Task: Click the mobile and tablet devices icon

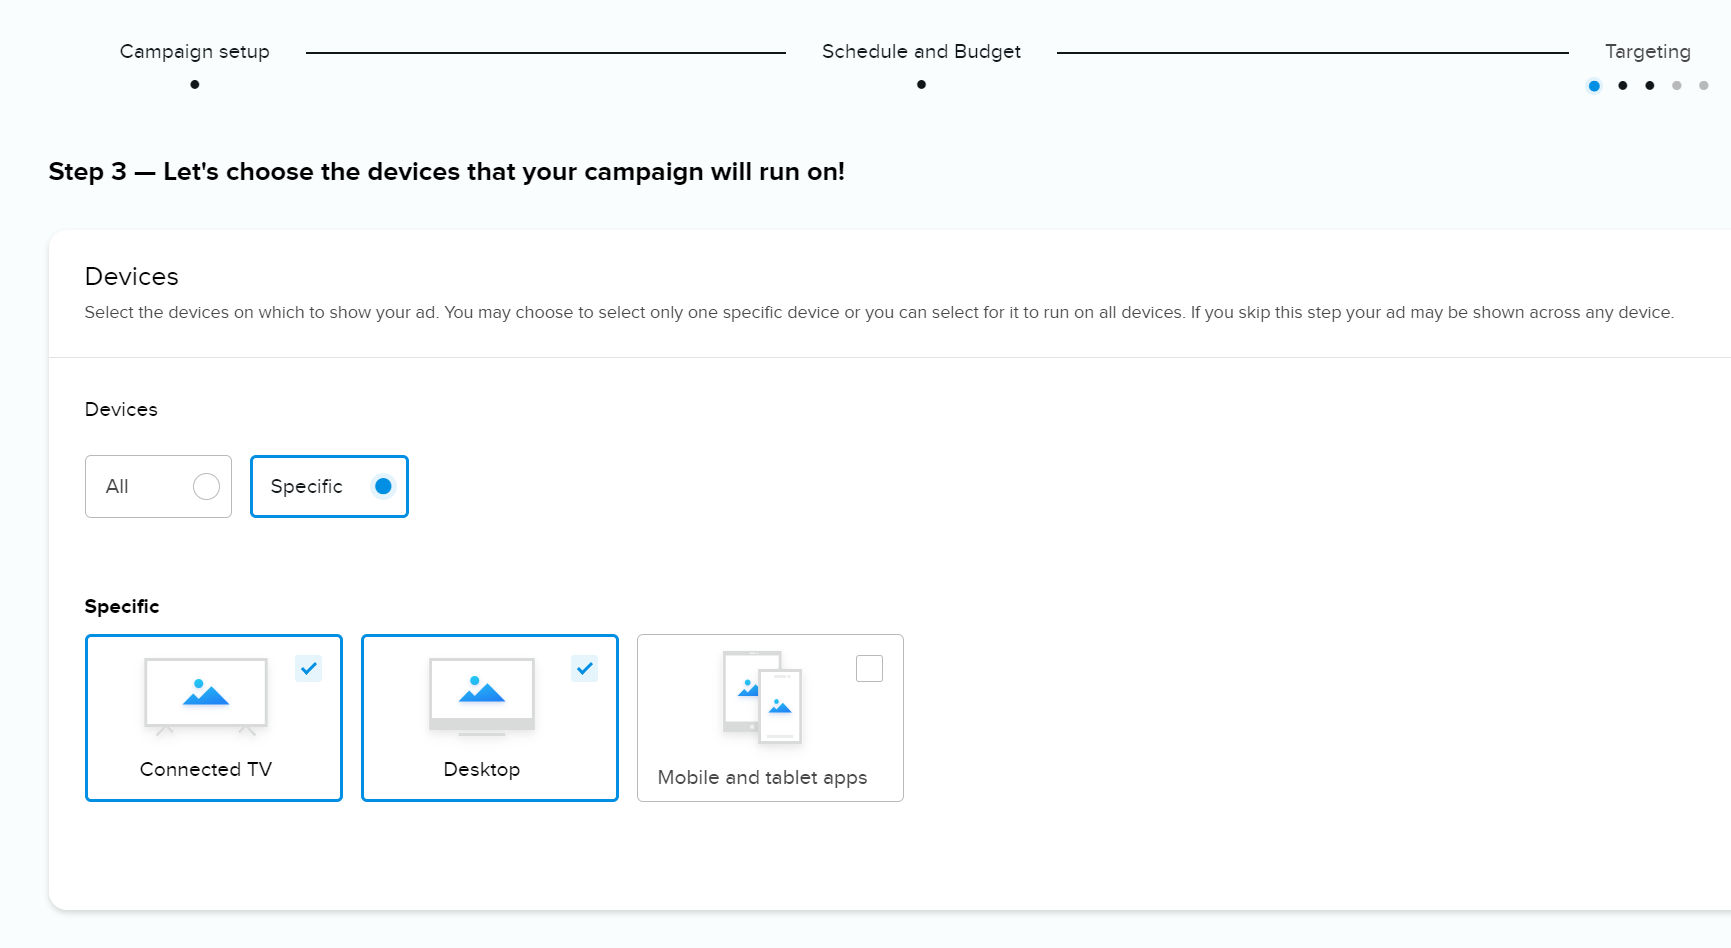Action: click(763, 697)
